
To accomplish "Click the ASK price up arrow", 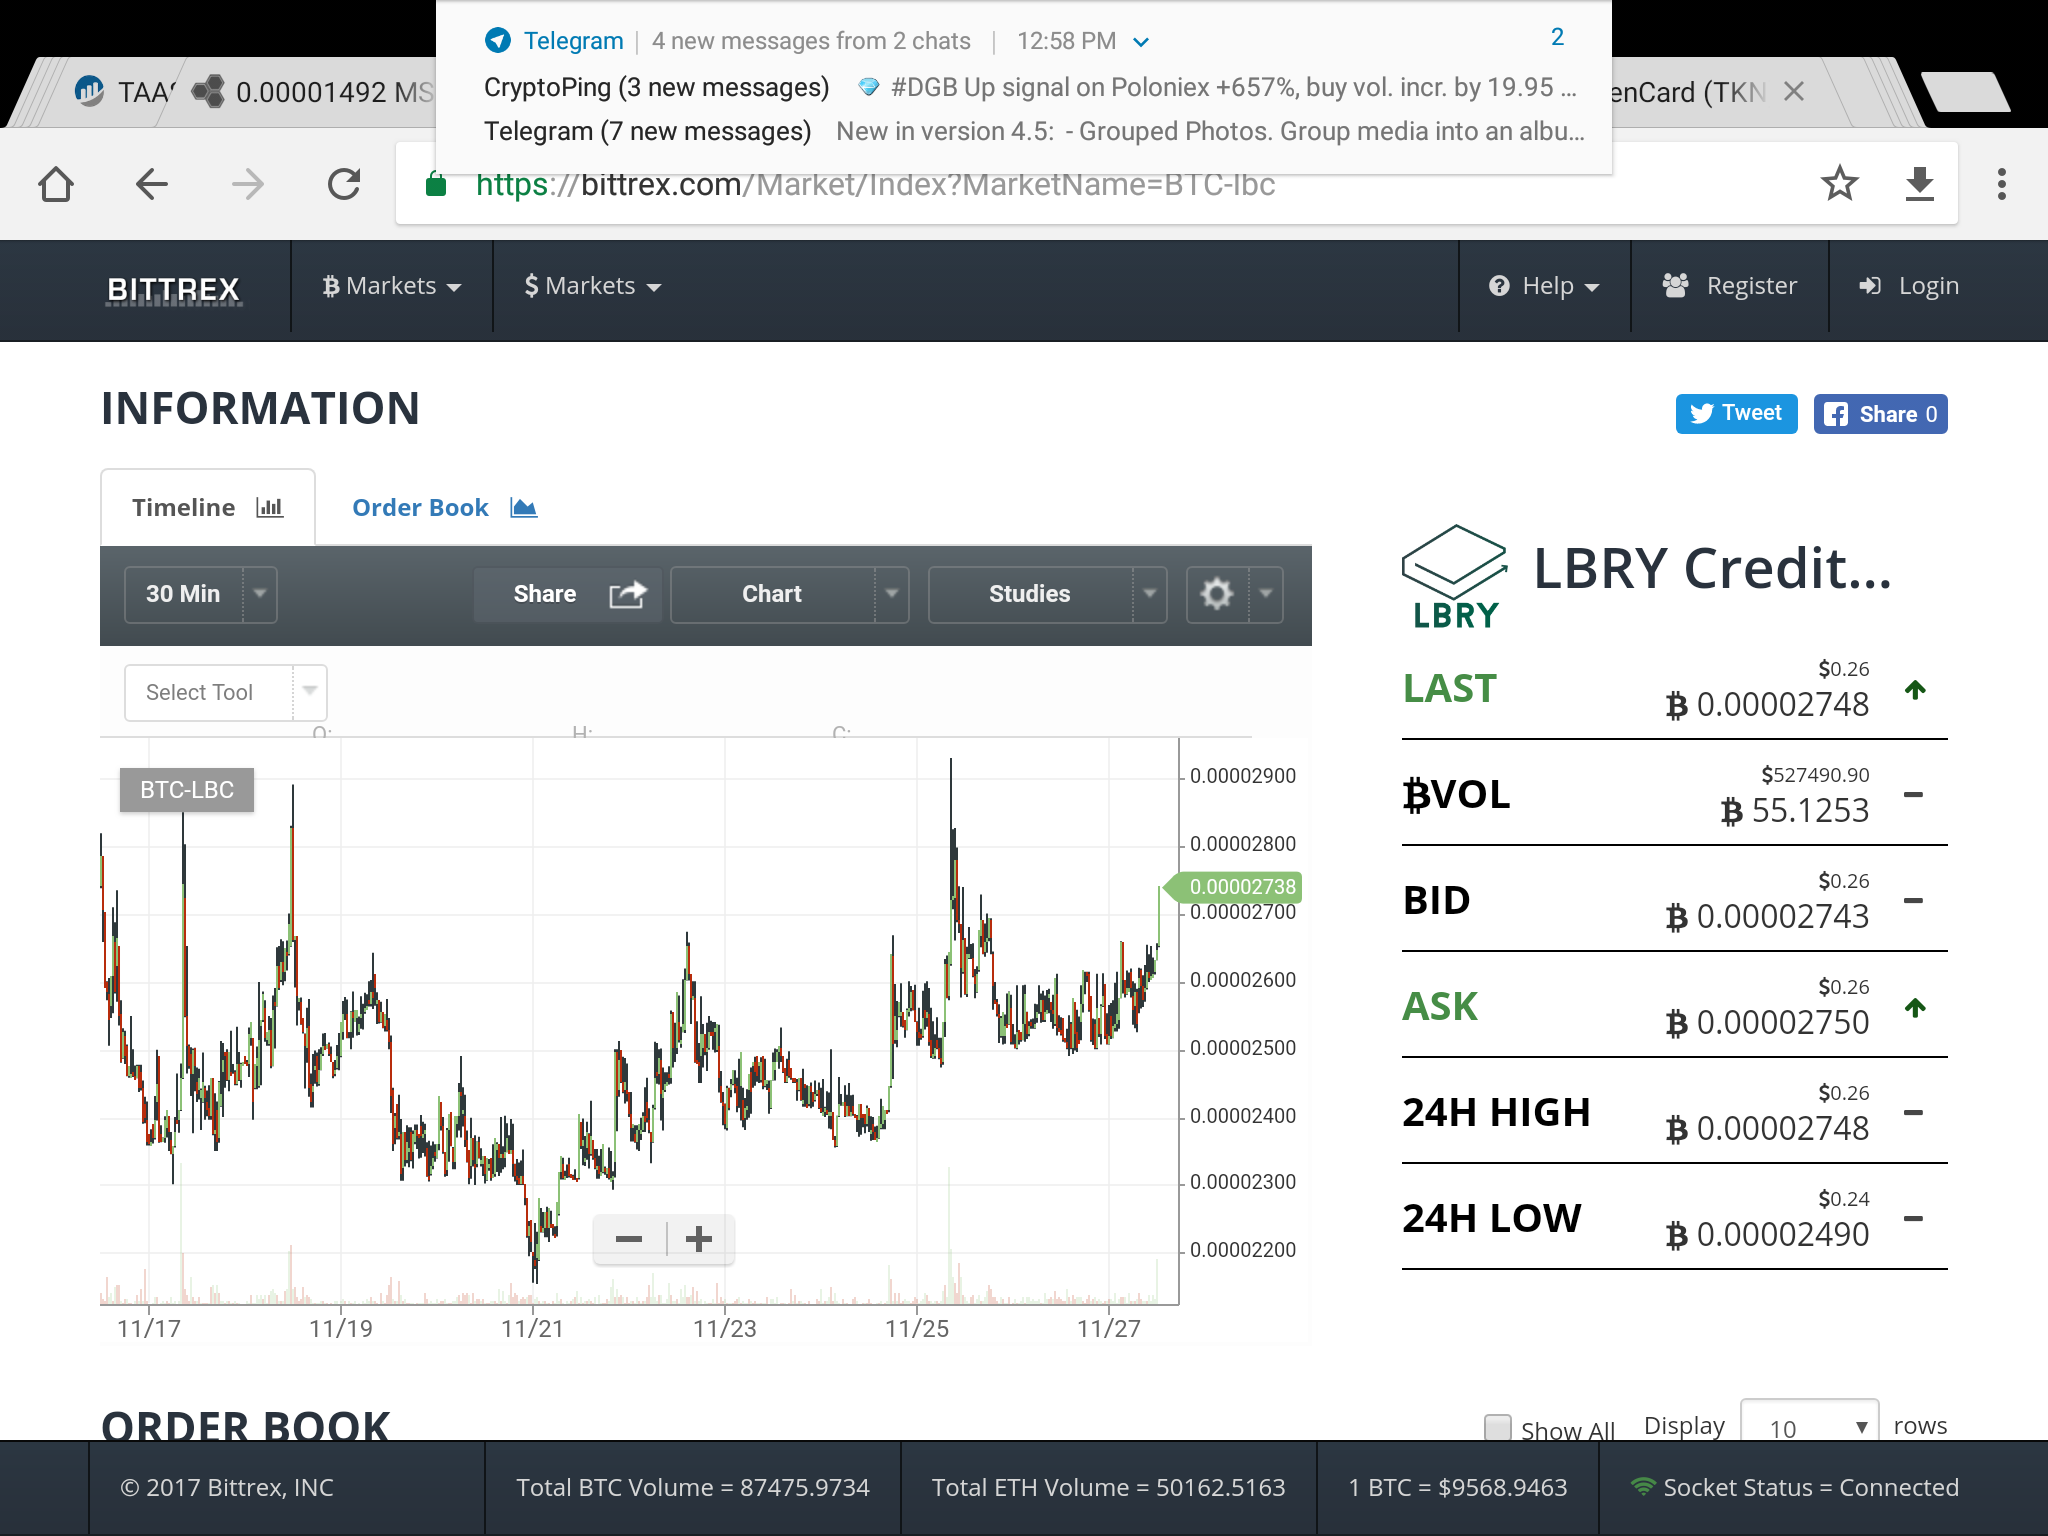I will [x=1915, y=1008].
